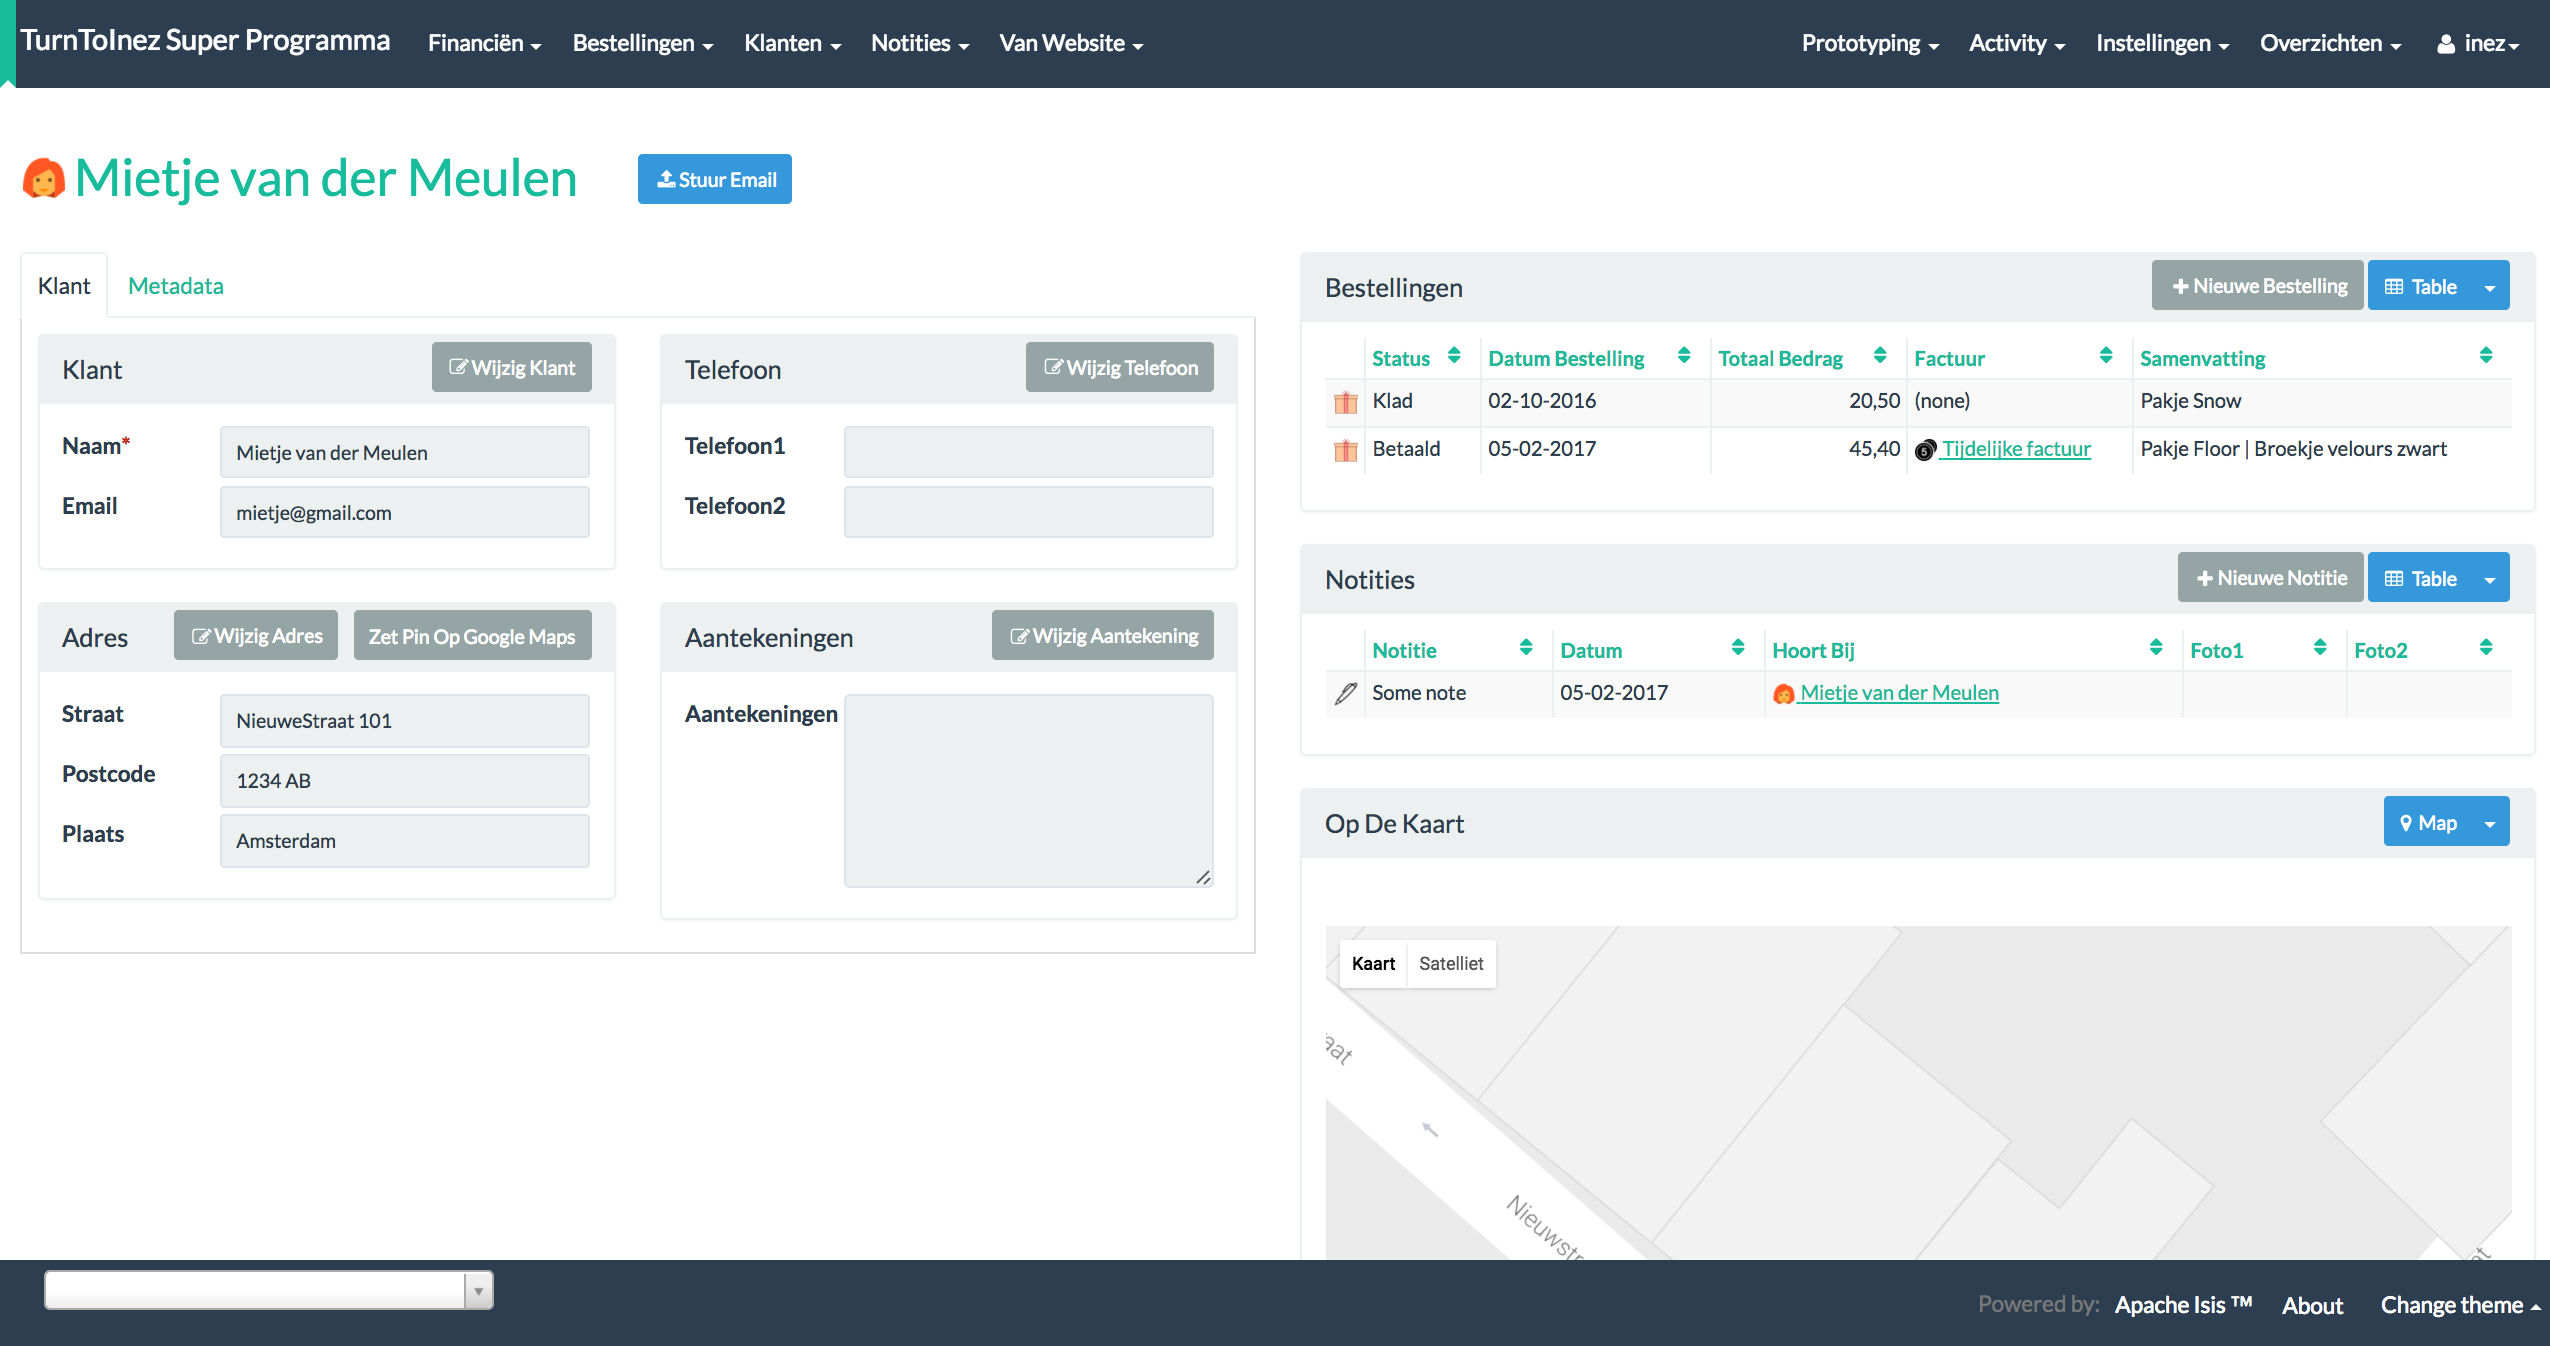Viewport: 2550px width, 1346px height.
Task: Open the Financiën menu
Action: (x=485, y=43)
